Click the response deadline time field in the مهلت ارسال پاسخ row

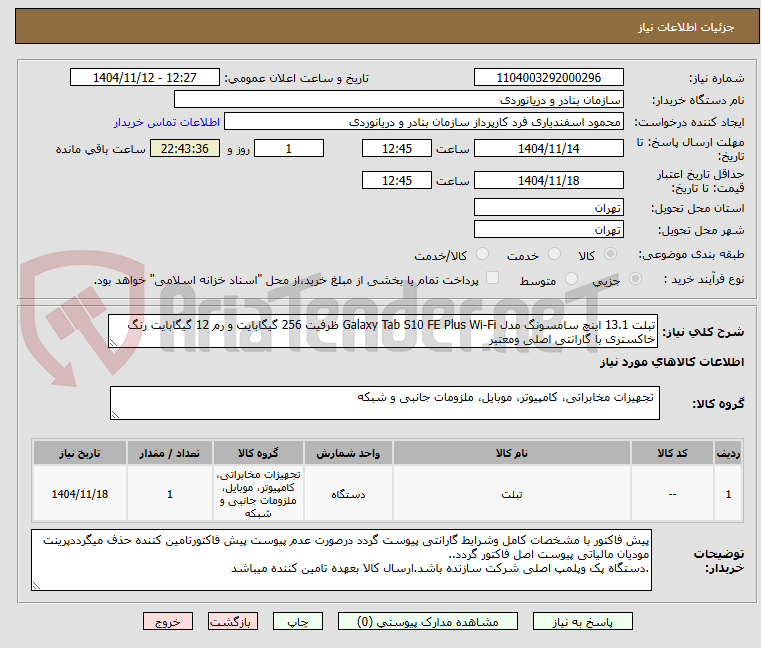(397, 148)
